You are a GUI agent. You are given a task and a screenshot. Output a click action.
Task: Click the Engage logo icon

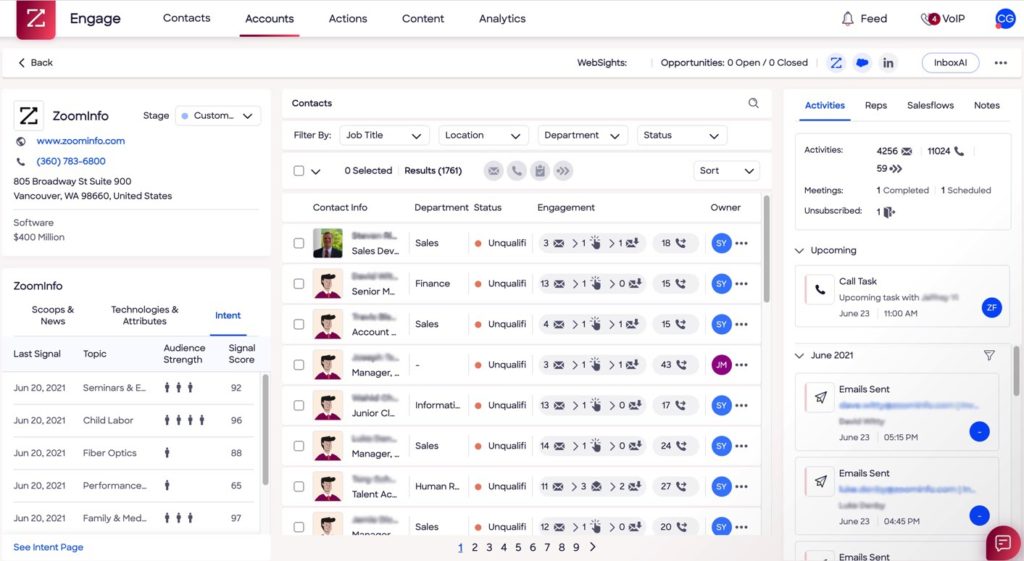[35, 19]
